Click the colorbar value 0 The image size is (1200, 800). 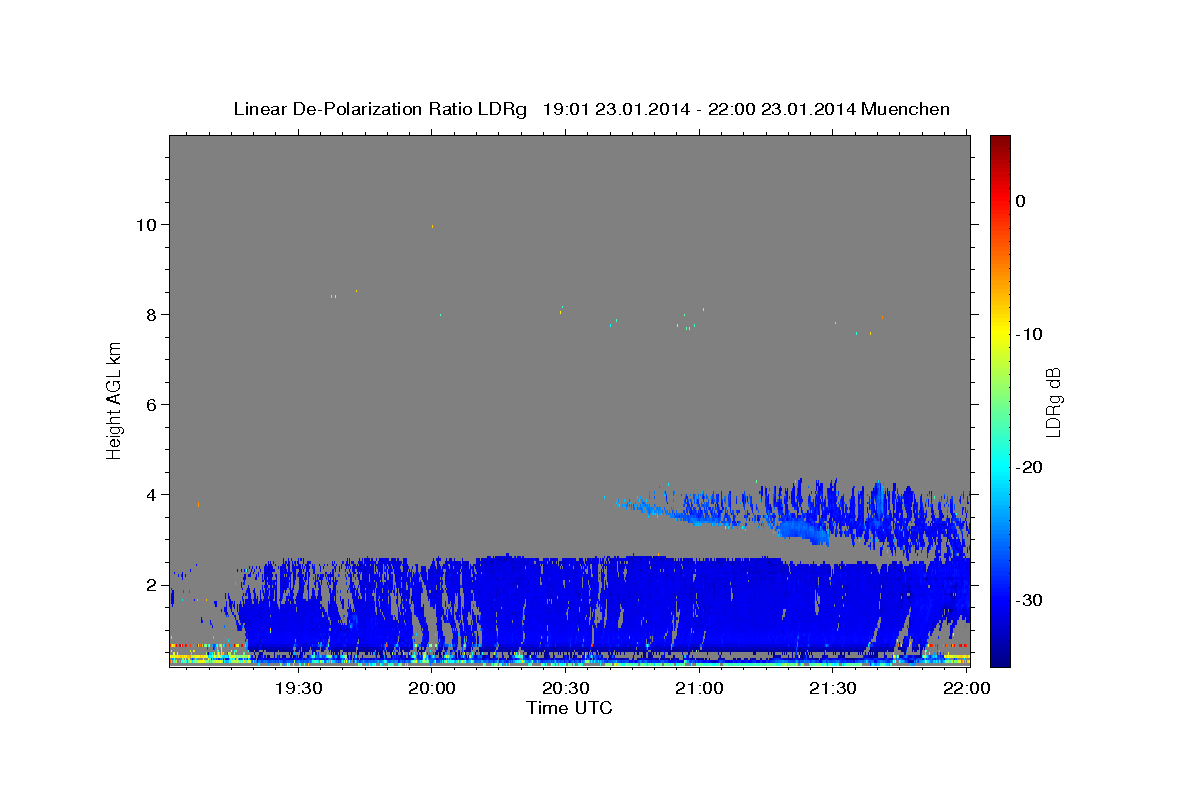point(1020,201)
